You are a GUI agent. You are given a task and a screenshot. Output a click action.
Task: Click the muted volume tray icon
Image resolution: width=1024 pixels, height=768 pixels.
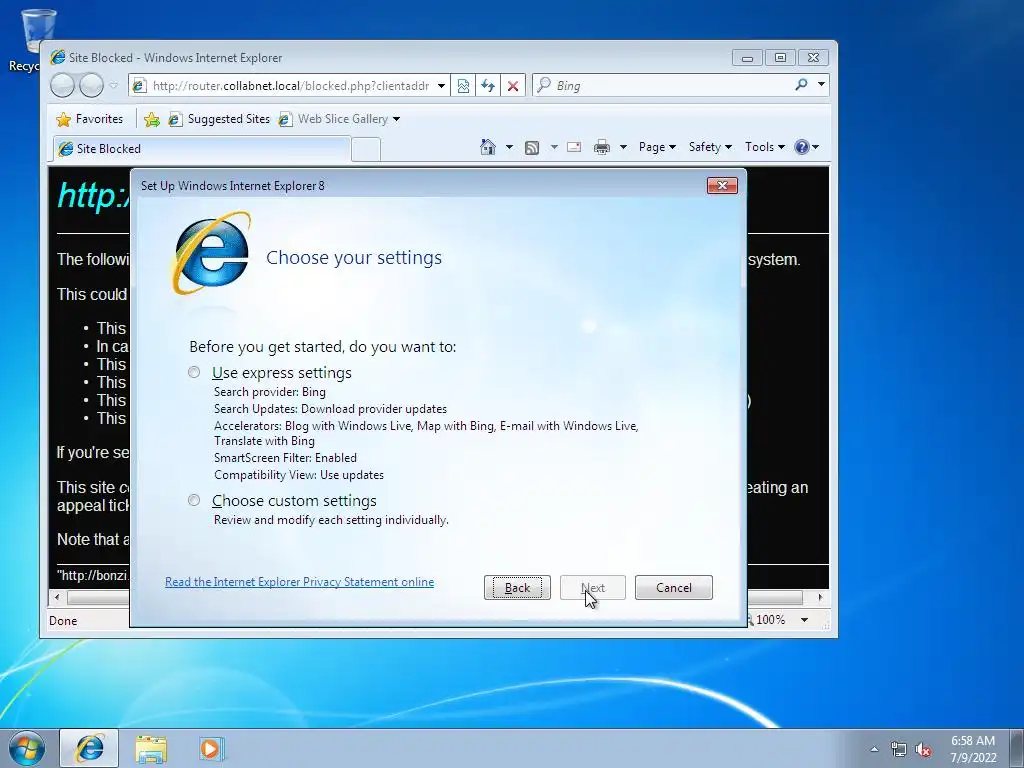(x=923, y=749)
